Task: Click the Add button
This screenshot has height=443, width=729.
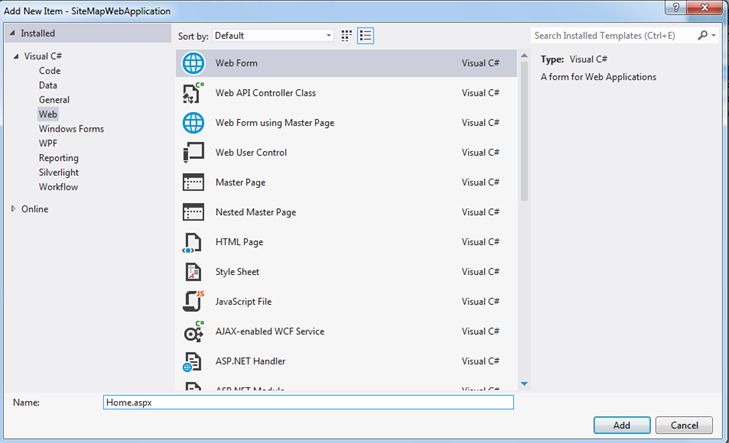Action: 622,425
